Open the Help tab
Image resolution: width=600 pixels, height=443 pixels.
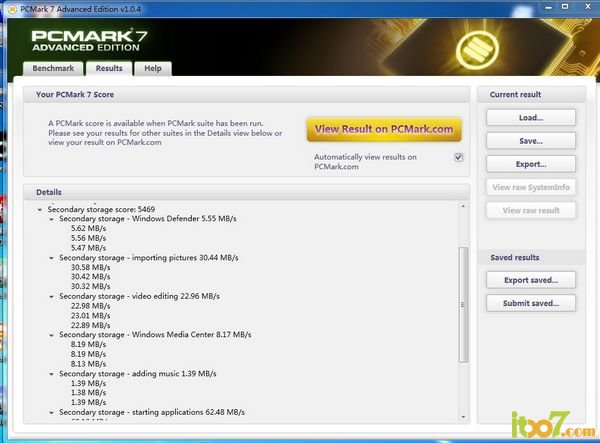[153, 69]
